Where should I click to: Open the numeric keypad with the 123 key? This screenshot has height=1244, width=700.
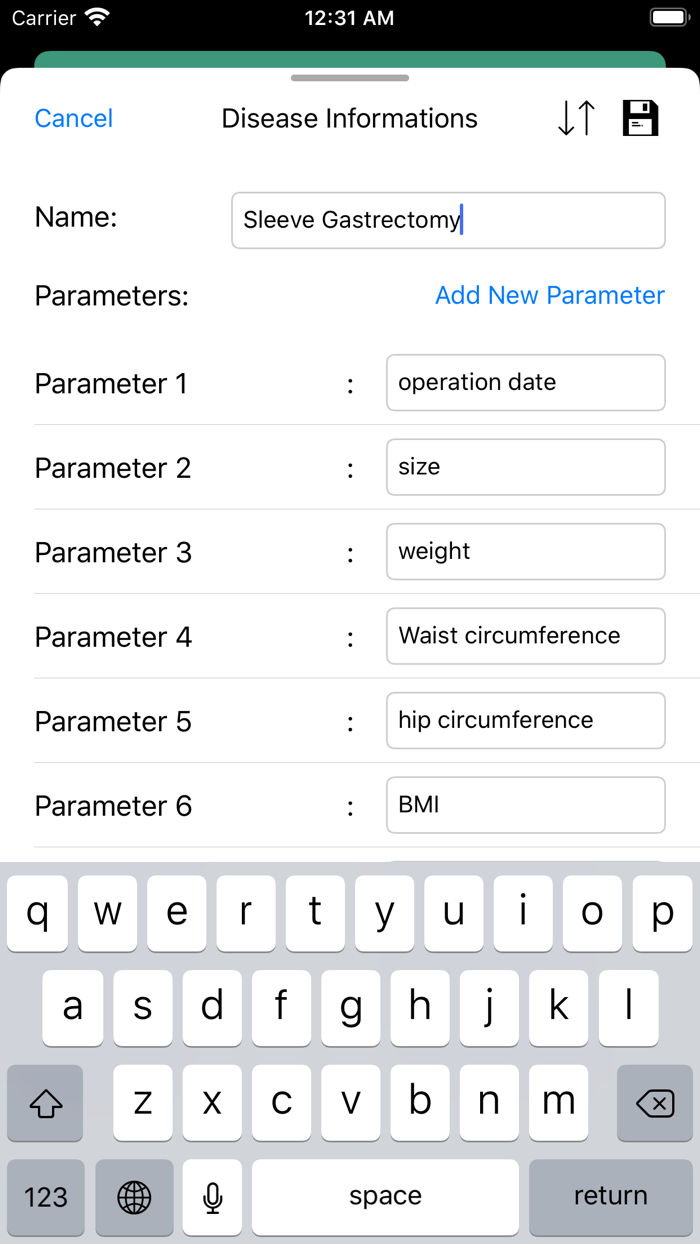click(45, 1197)
